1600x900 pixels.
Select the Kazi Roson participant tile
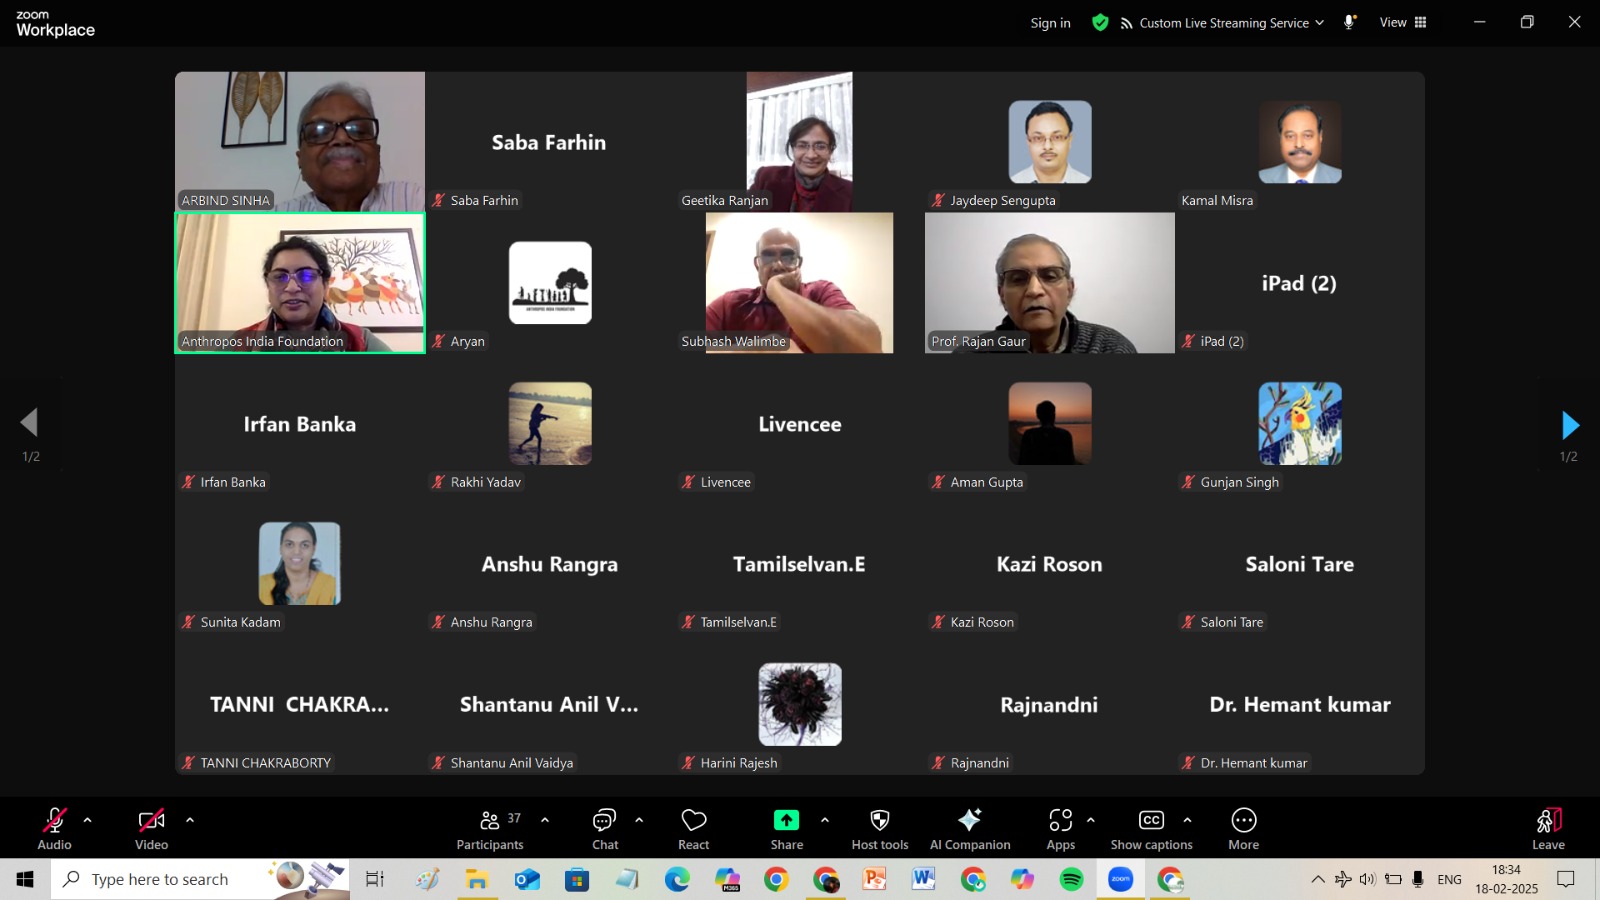(x=1050, y=564)
